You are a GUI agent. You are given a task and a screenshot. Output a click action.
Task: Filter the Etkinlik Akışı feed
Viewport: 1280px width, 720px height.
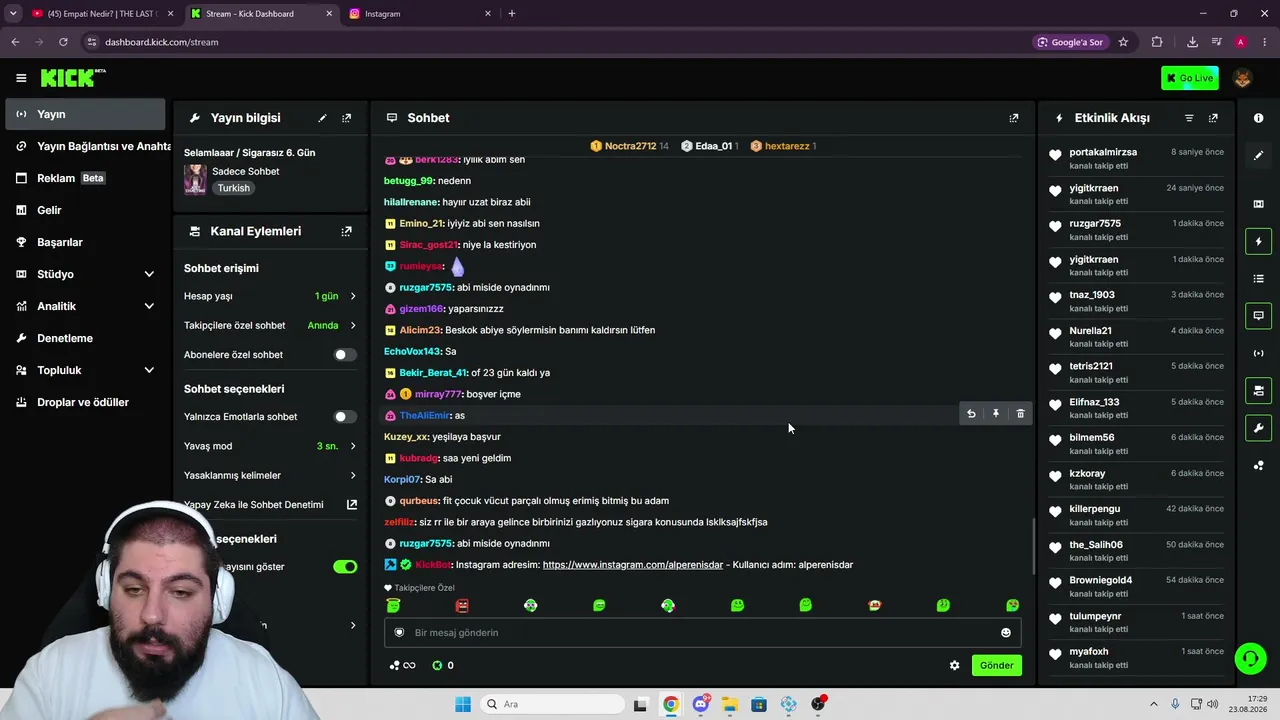(x=1189, y=118)
